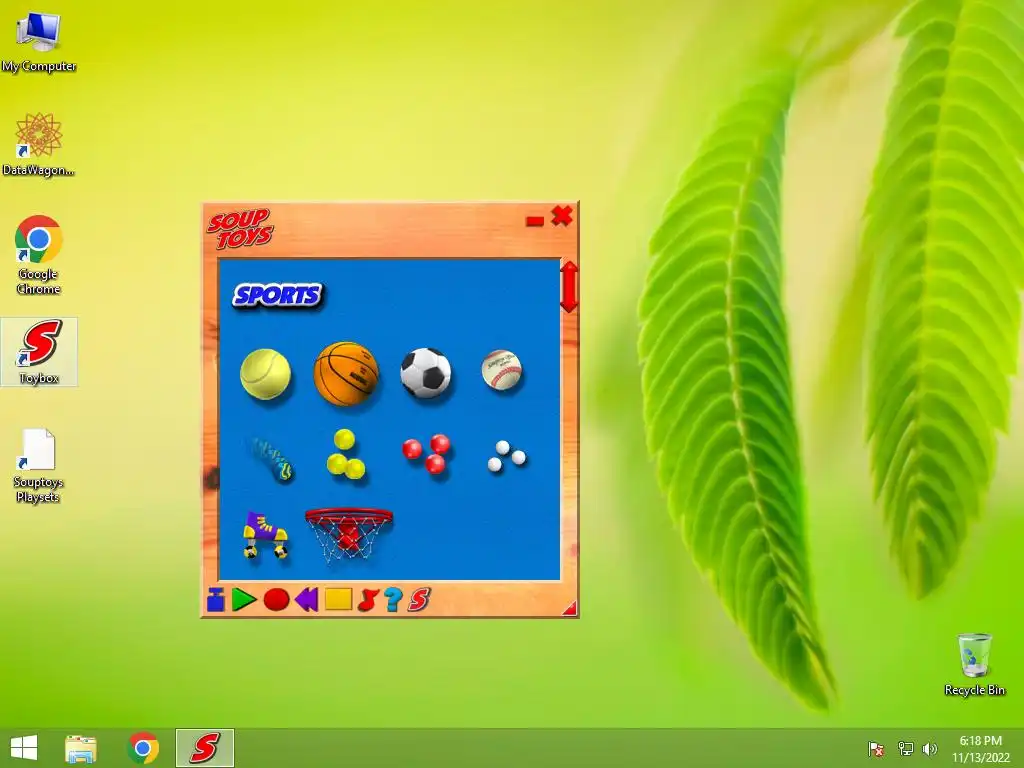Screen dimensions: 1024x768
Task: Pick the white balls cluster
Action: click(x=506, y=455)
